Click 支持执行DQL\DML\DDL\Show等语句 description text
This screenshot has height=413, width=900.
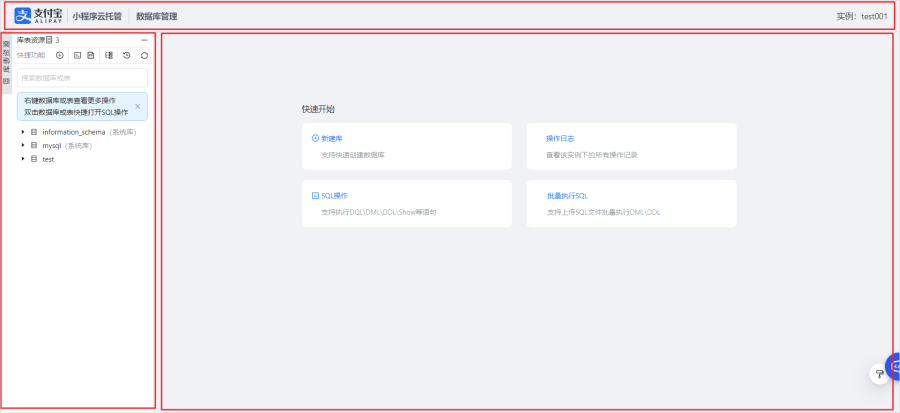coord(379,212)
